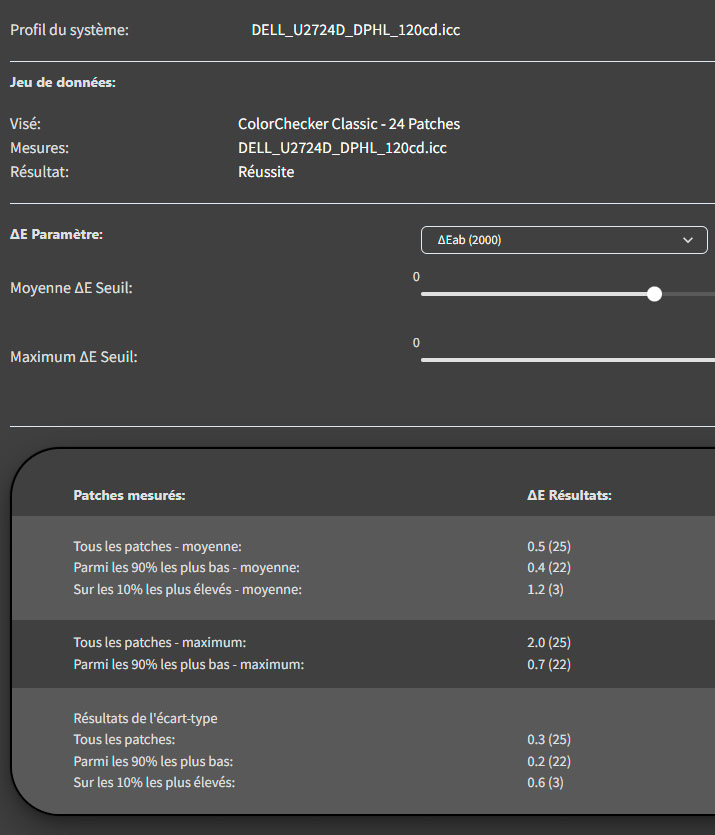The height and width of the screenshot is (835, 715).
Task: Click the 'Maximum ΔE Seuil:' label
Action: 74,357
